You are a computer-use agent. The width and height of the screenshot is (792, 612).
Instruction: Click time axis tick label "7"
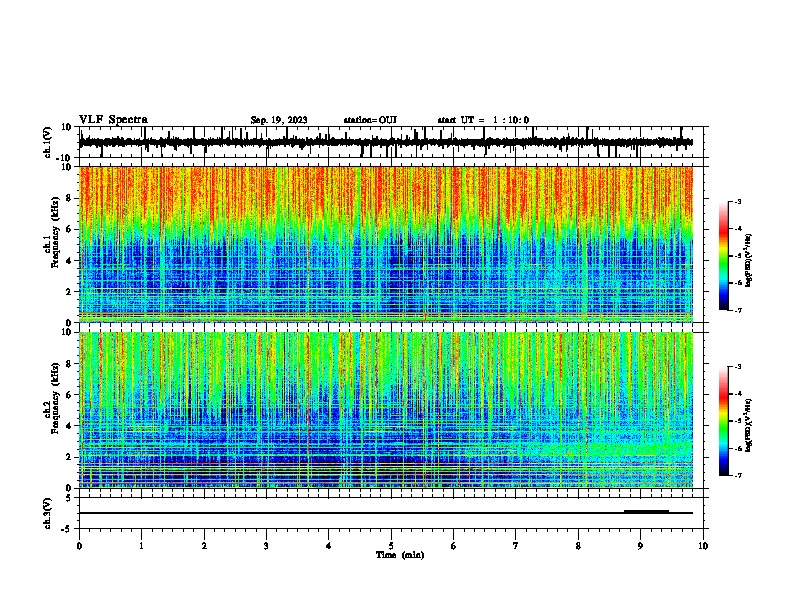pyautogui.click(x=516, y=546)
